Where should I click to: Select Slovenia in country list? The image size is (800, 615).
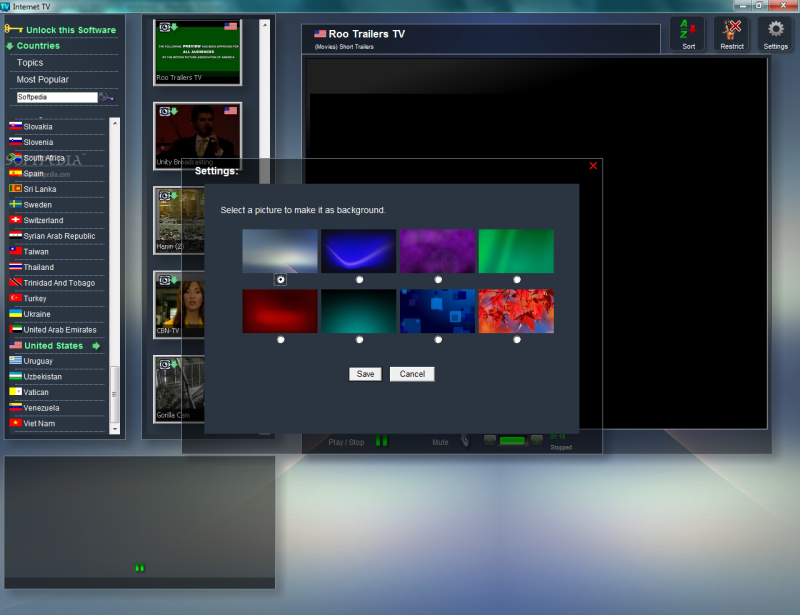pyautogui.click(x=38, y=142)
